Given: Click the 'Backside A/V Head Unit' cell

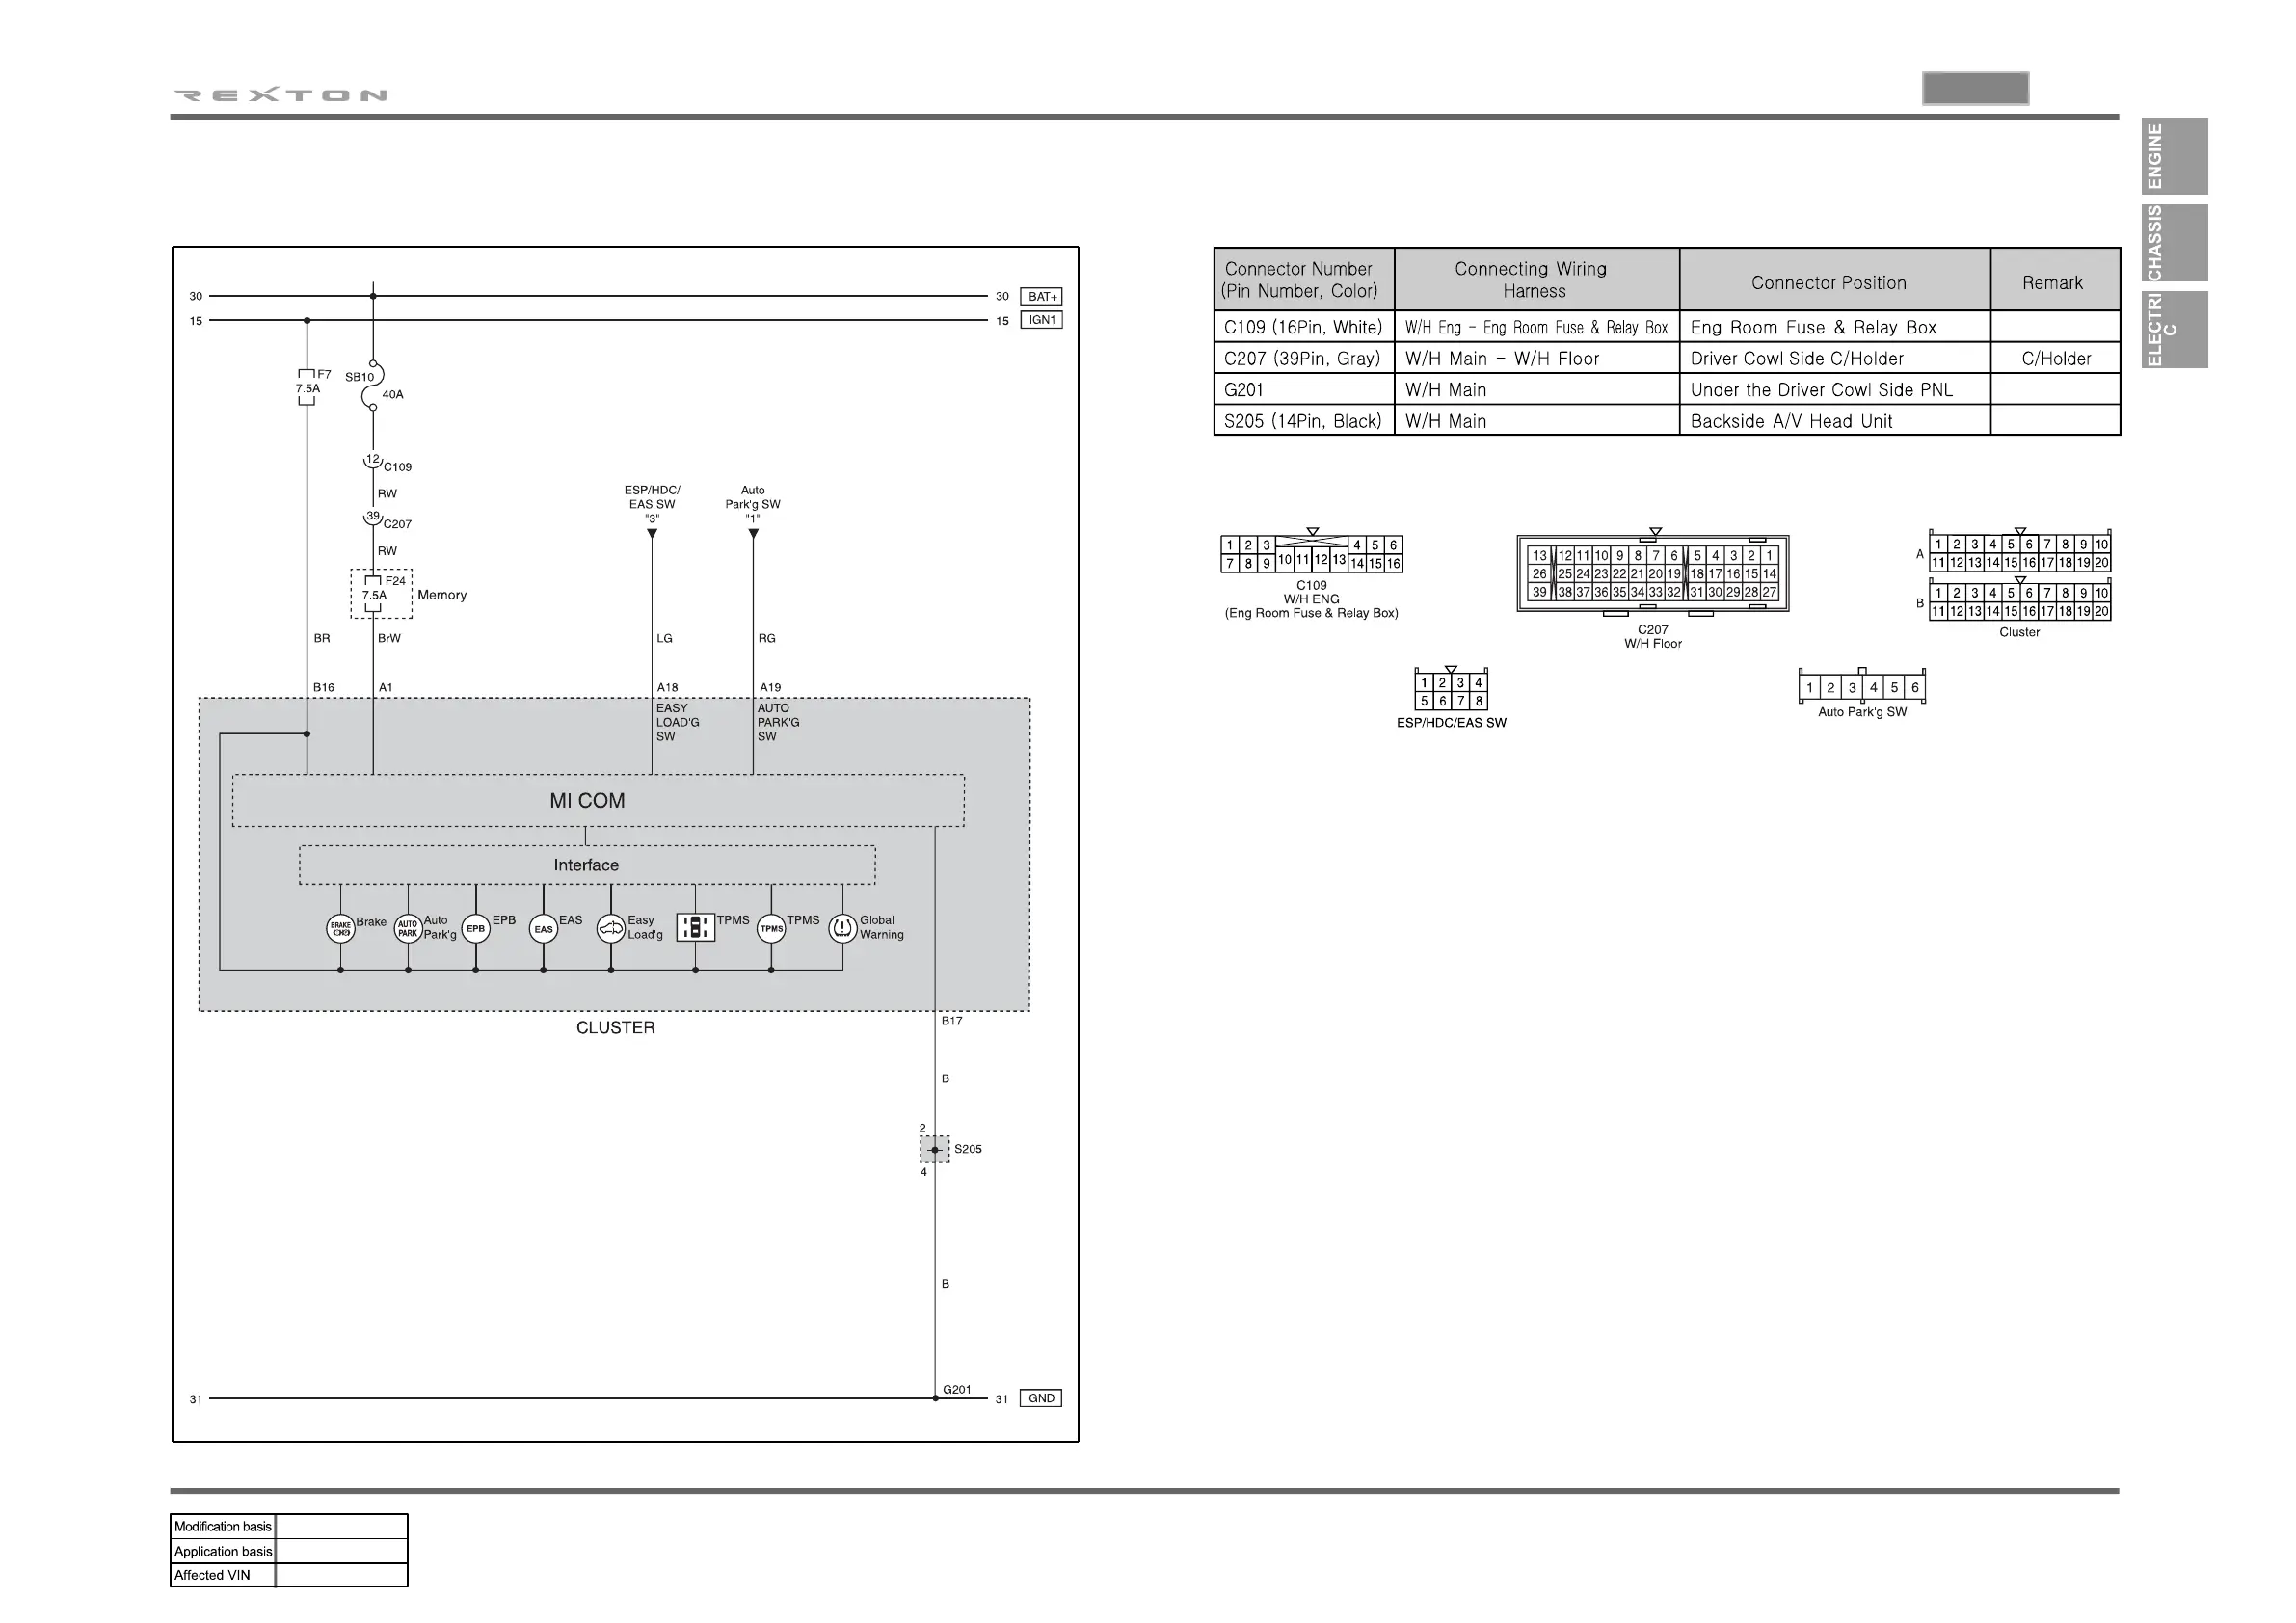Looking at the screenshot, I should 1835,420.
